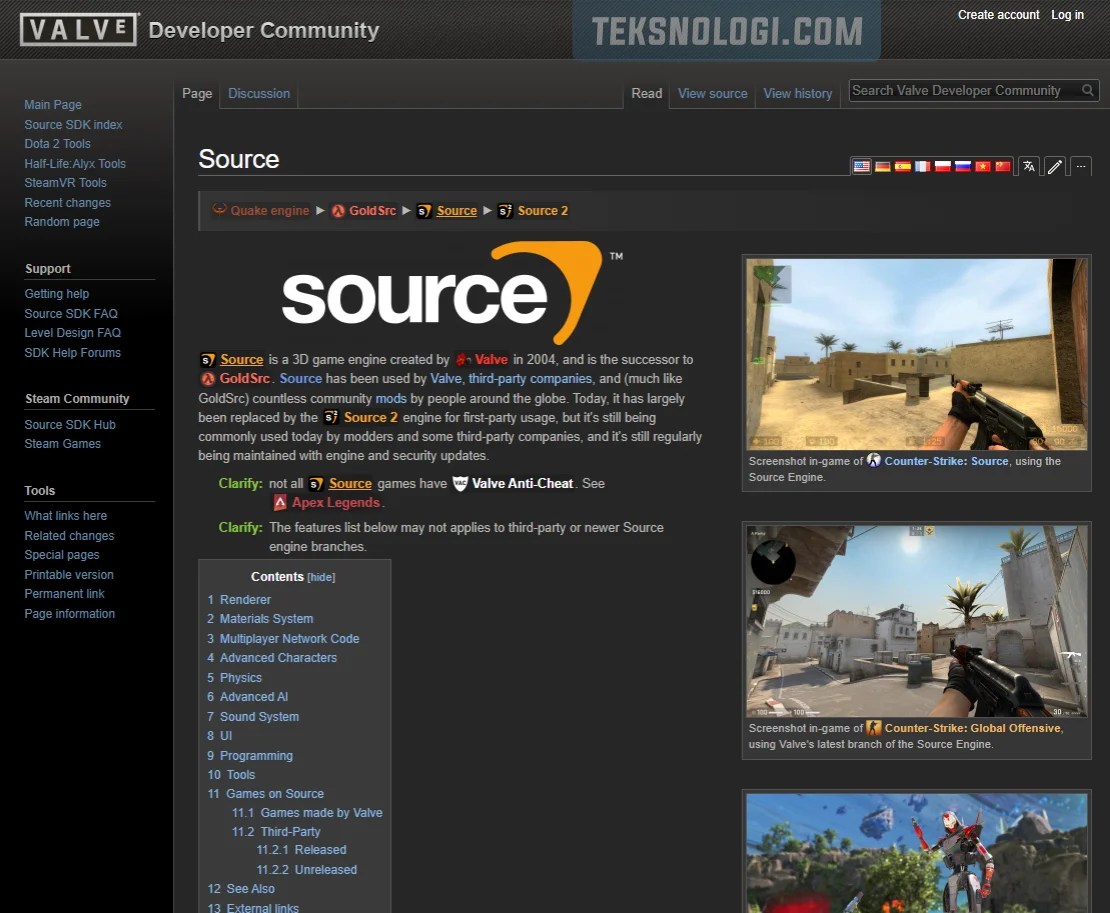This screenshot has width=1110, height=913.
Task: Open SteamVR Tools sidebar link
Action: [65, 183]
